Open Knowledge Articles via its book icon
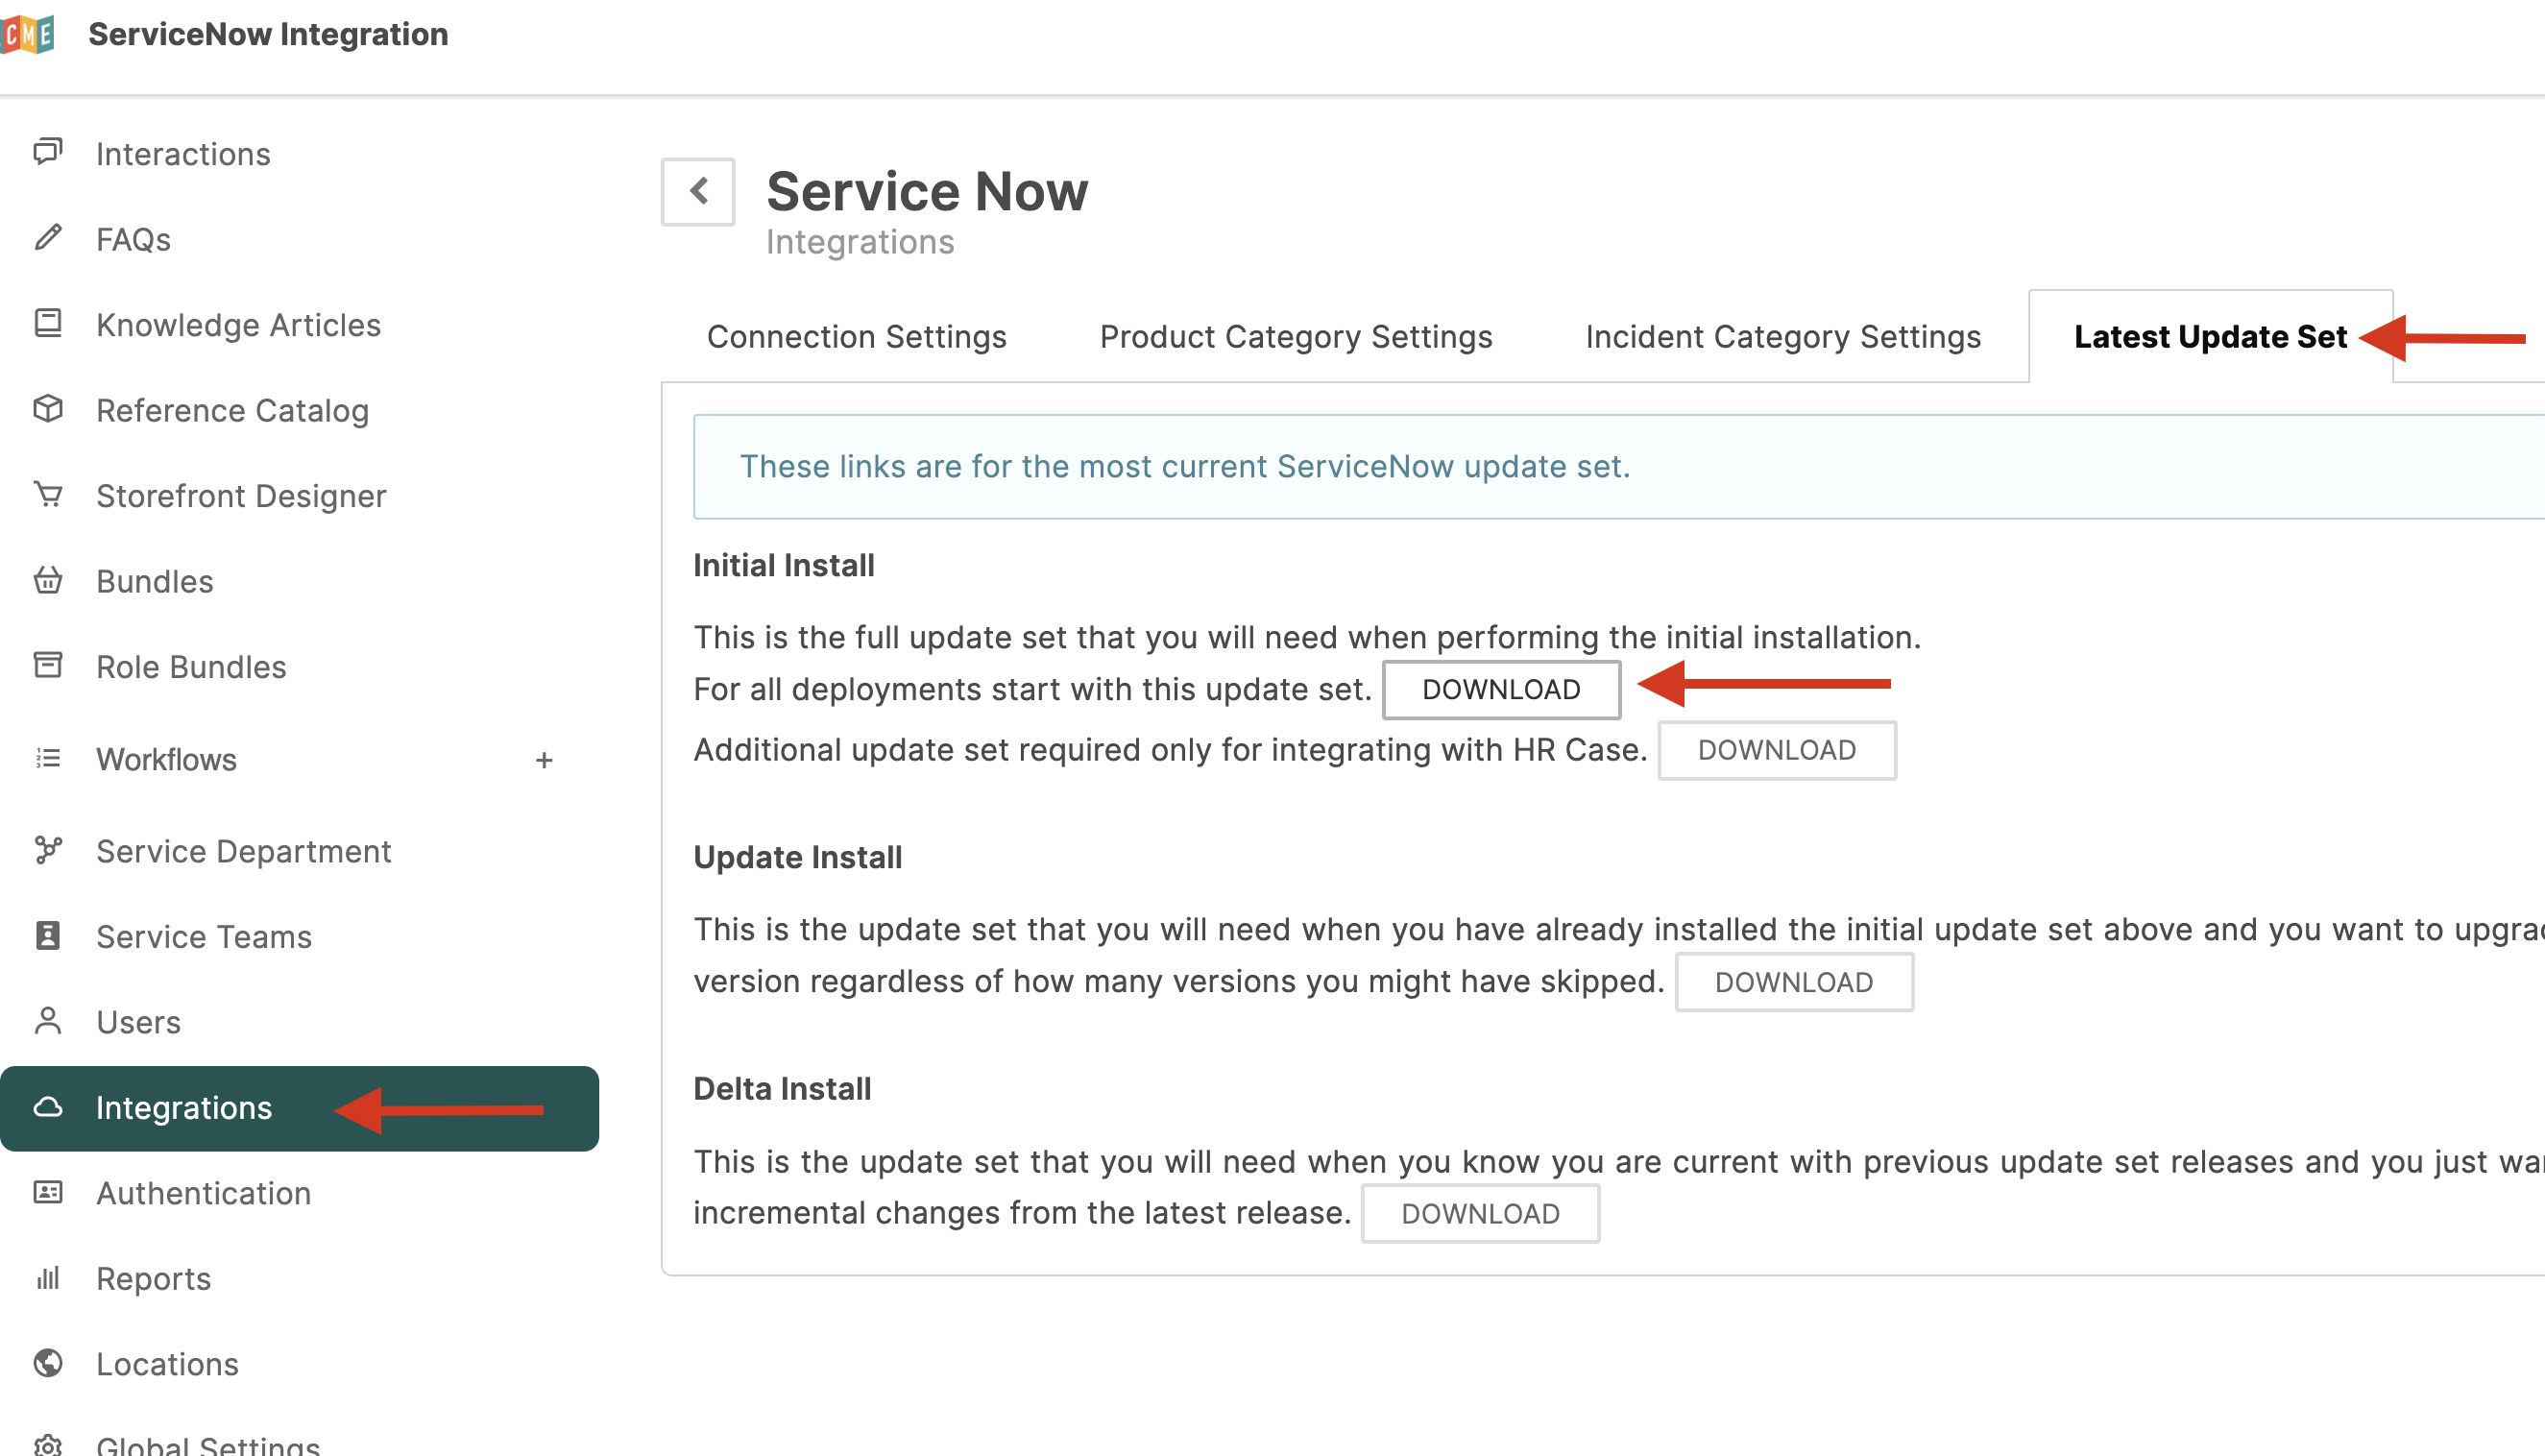The width and height of the screenshot is (2545, 1456). [48, 324]
